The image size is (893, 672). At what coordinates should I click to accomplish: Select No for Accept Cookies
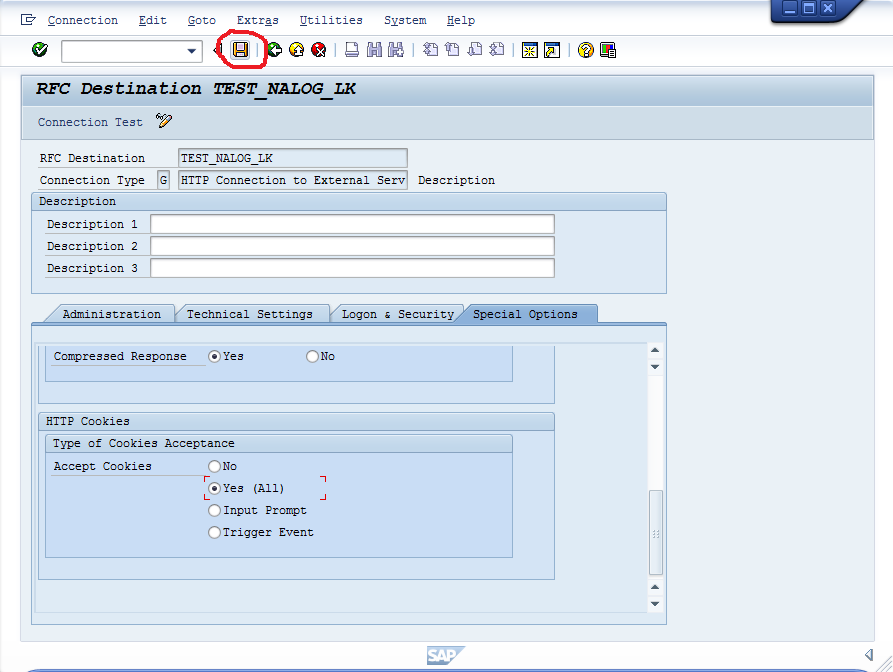point(214,467)
